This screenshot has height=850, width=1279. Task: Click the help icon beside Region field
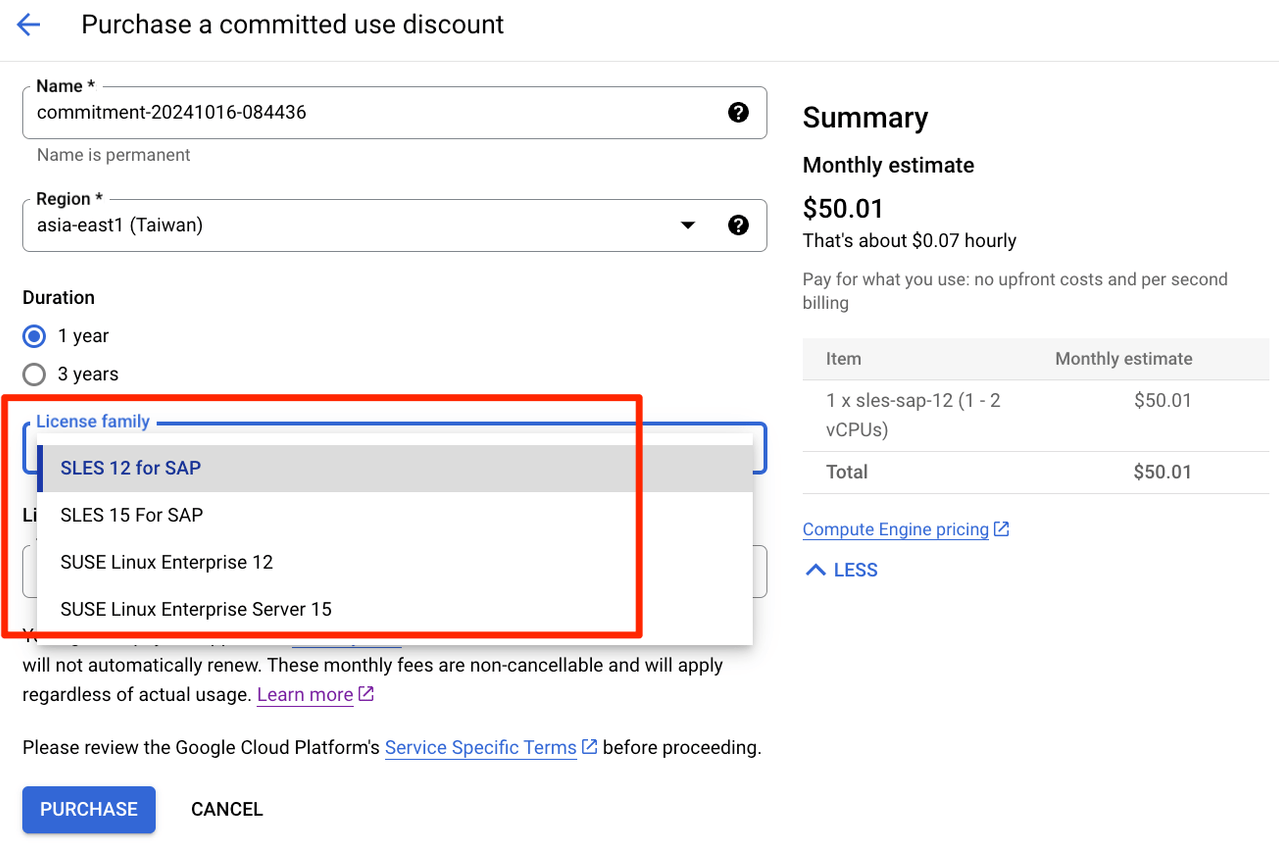(x=738, y=225)
